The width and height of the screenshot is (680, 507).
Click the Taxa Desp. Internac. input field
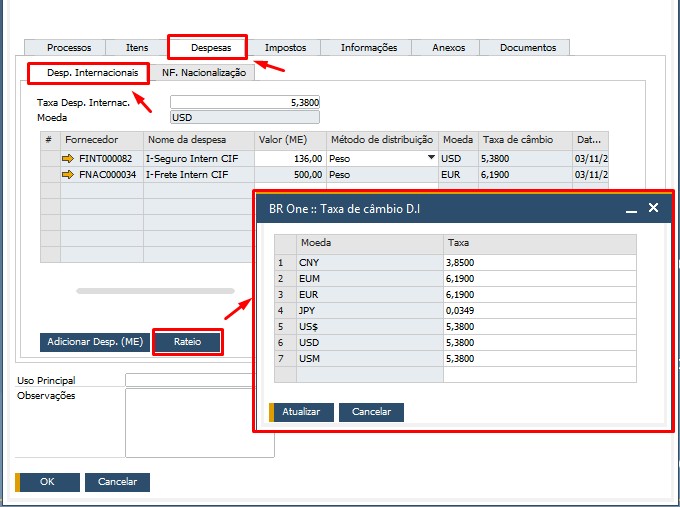(x=245, y=102)
